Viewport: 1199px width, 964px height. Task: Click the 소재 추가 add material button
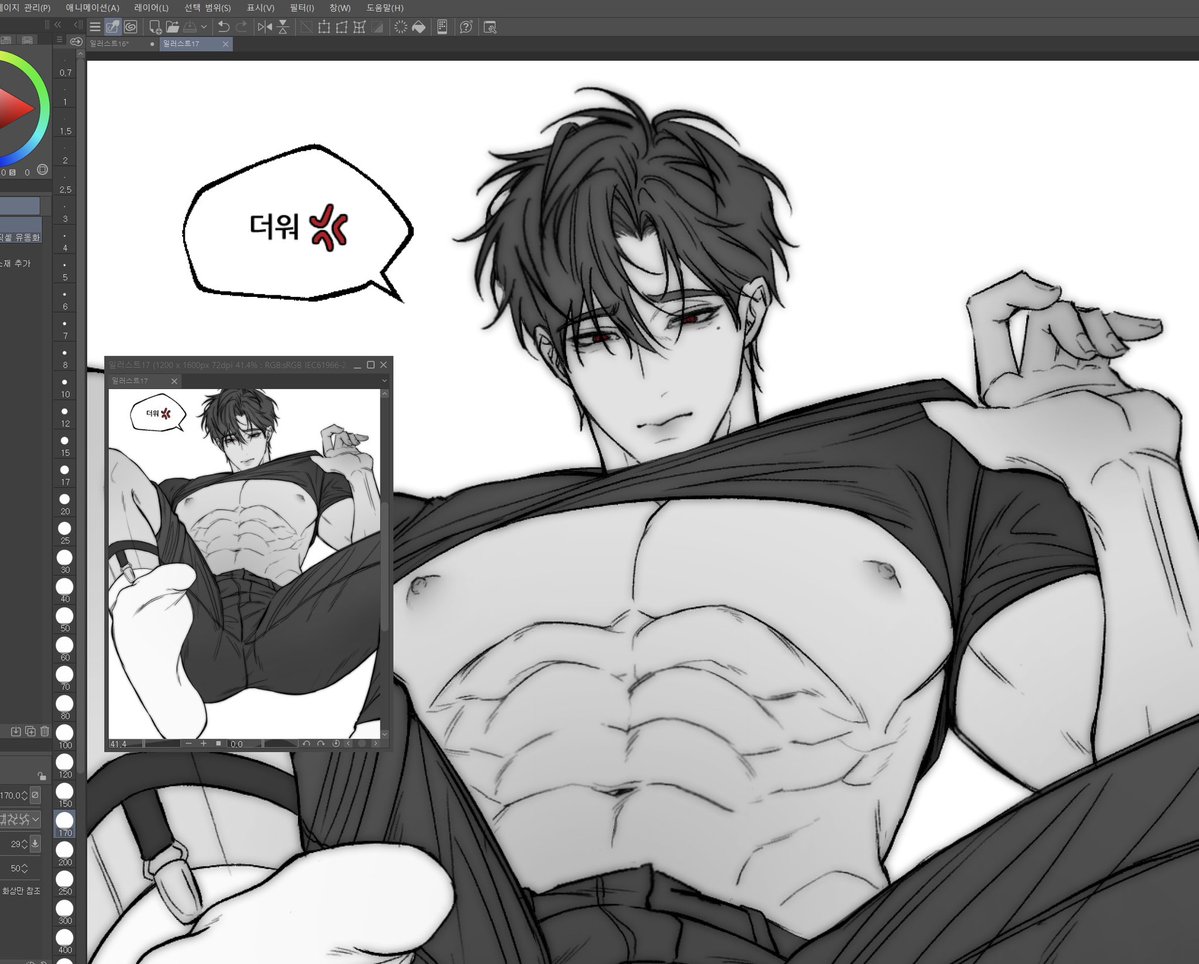(15, 264)
